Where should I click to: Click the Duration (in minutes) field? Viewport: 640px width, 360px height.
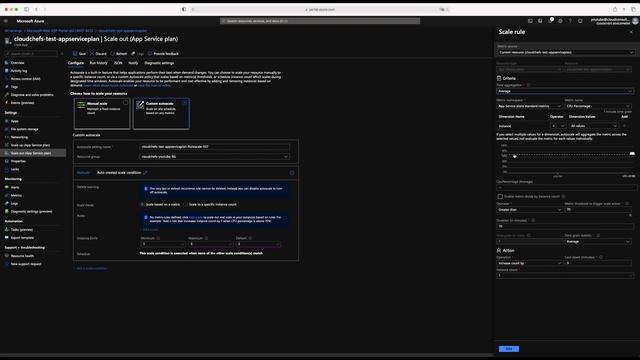click(x=565, y=226)
